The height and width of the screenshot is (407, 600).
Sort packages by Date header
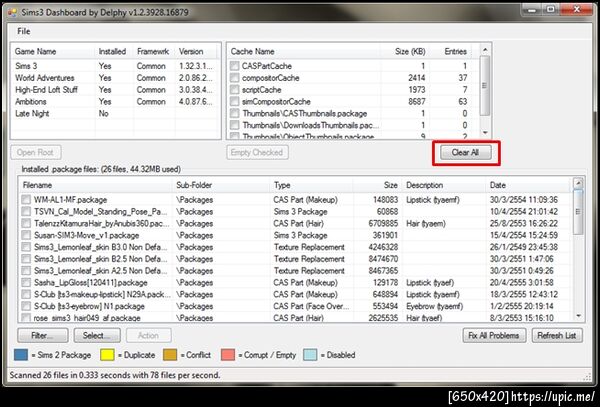528,185
